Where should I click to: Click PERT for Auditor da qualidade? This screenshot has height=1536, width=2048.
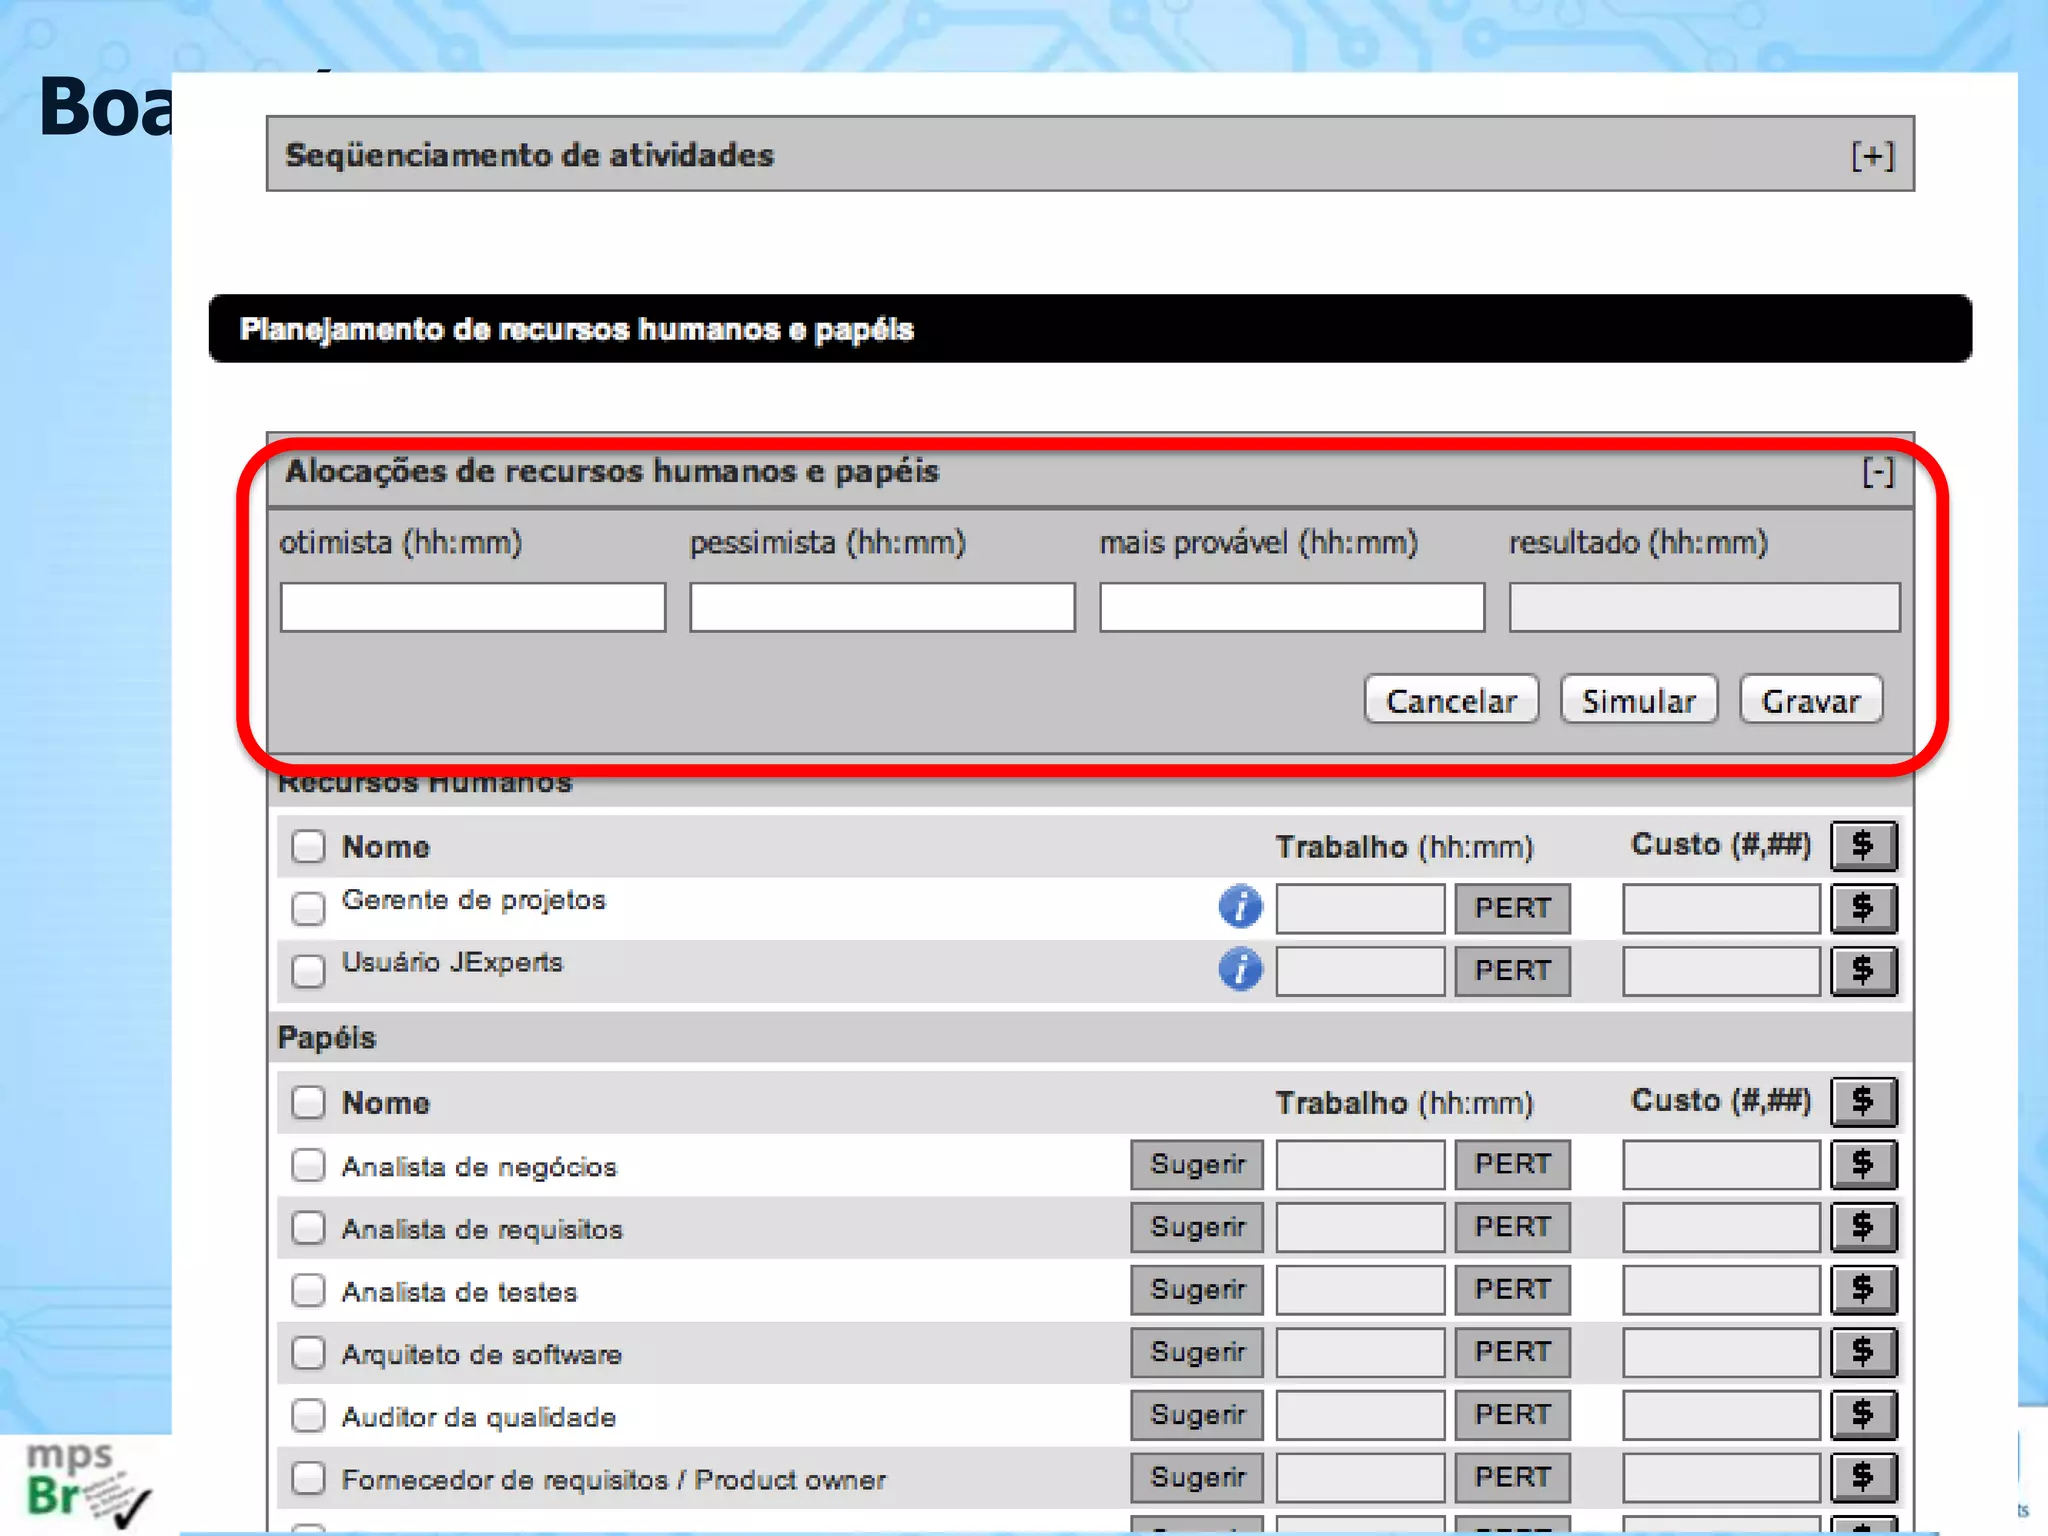[1512, 1415]
